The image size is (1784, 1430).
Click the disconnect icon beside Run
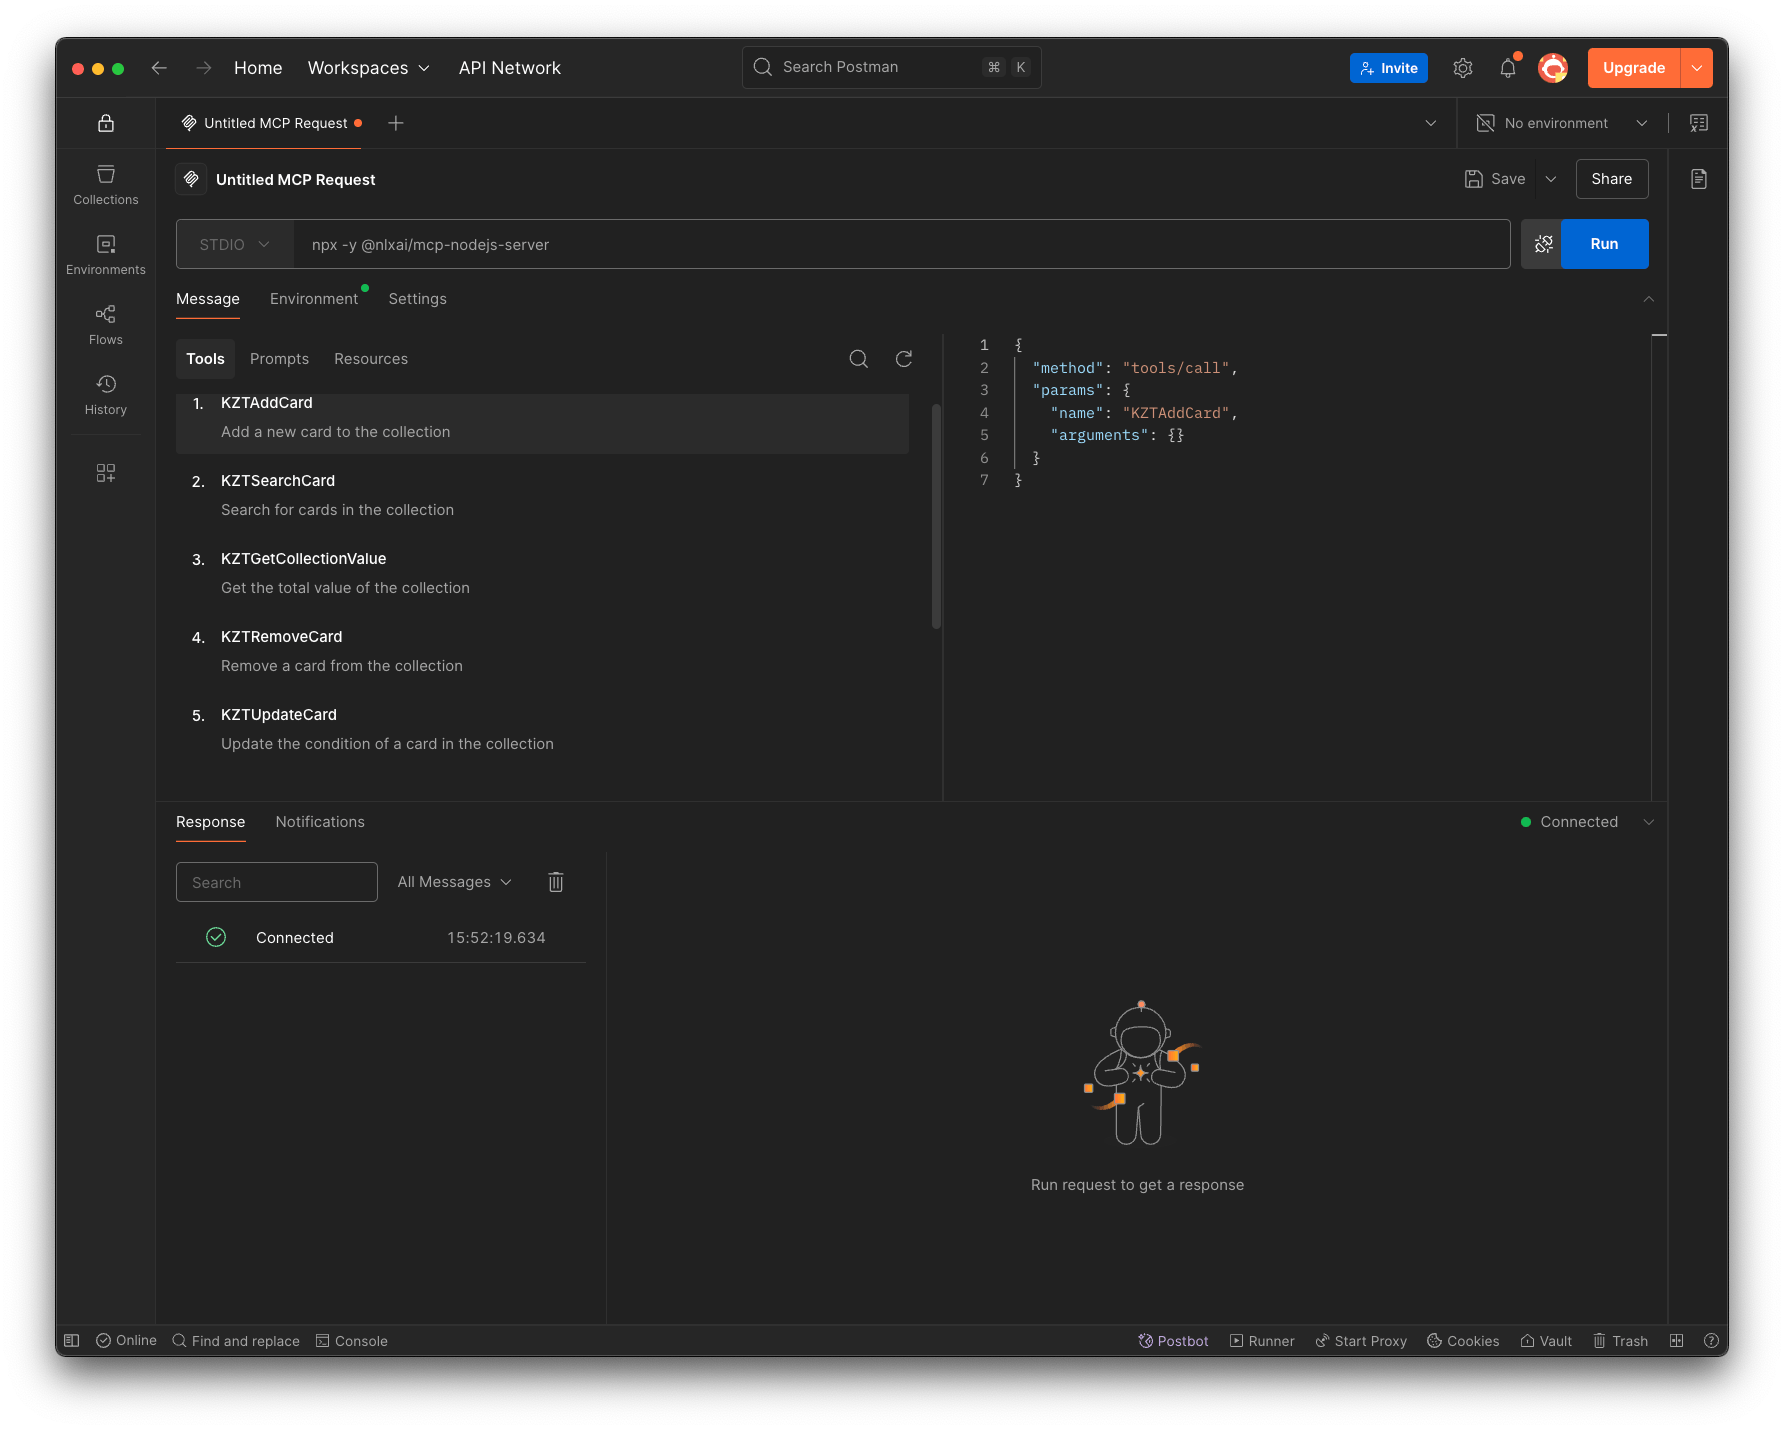[x=1543, y=244]
